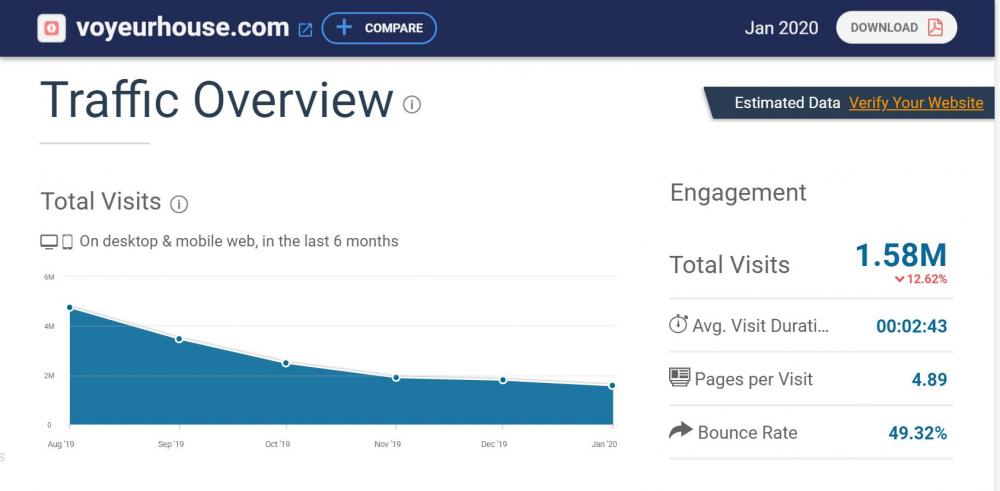Click the info icon beside Total Visits heading
Image resolution: width=1000 pixels, height=491 pixels.
tap(179, 204)
